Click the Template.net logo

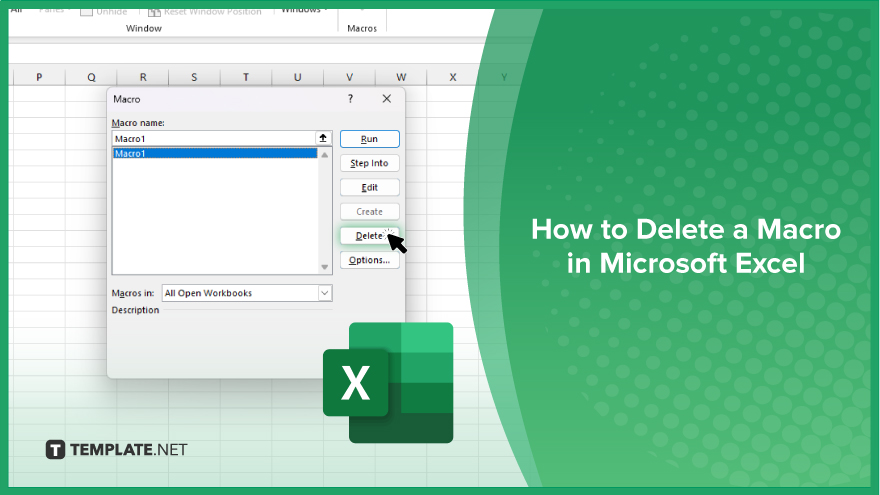click(x=116, y=450)
